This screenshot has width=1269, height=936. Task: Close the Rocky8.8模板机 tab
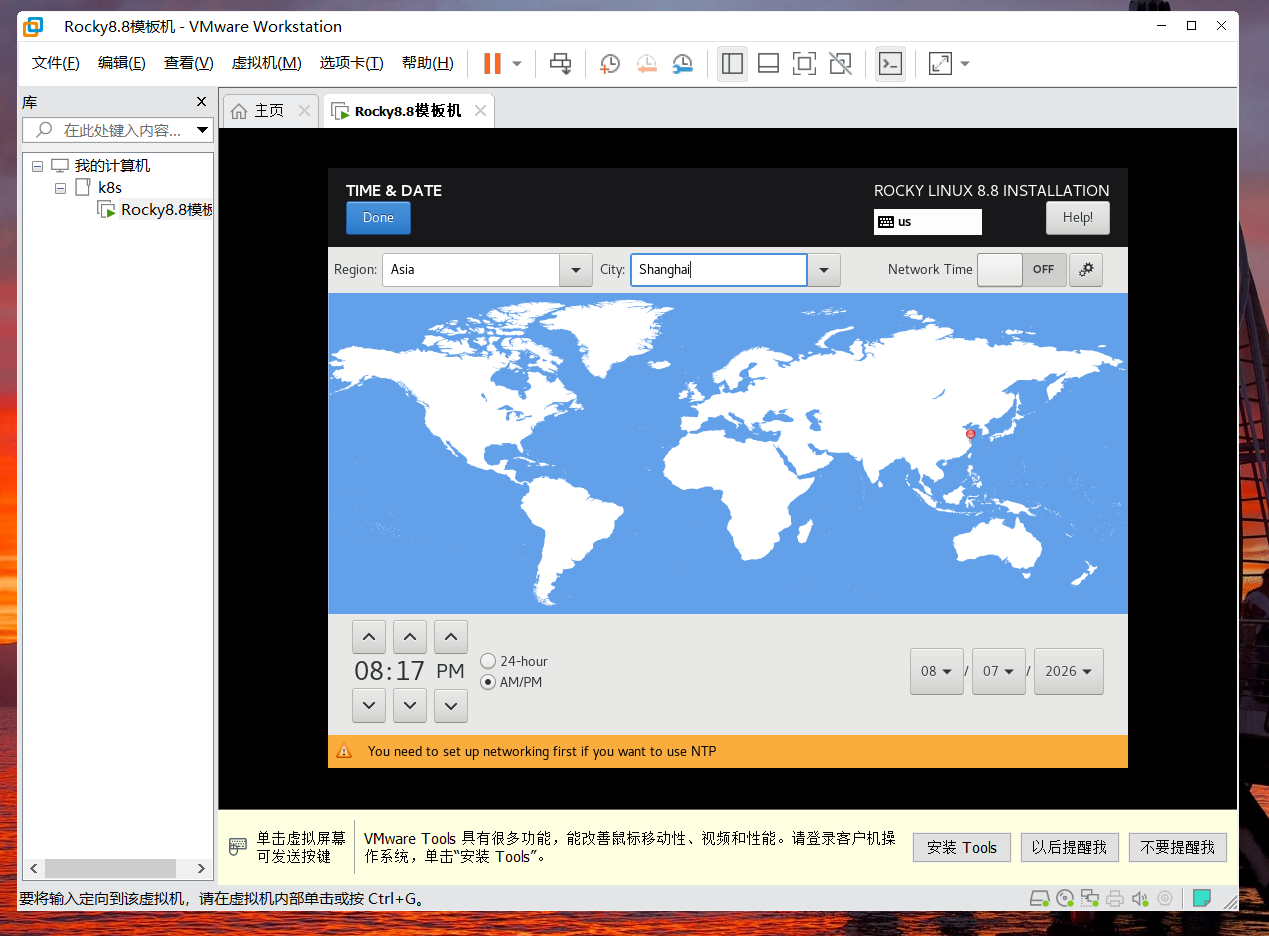tap(480, 111)
